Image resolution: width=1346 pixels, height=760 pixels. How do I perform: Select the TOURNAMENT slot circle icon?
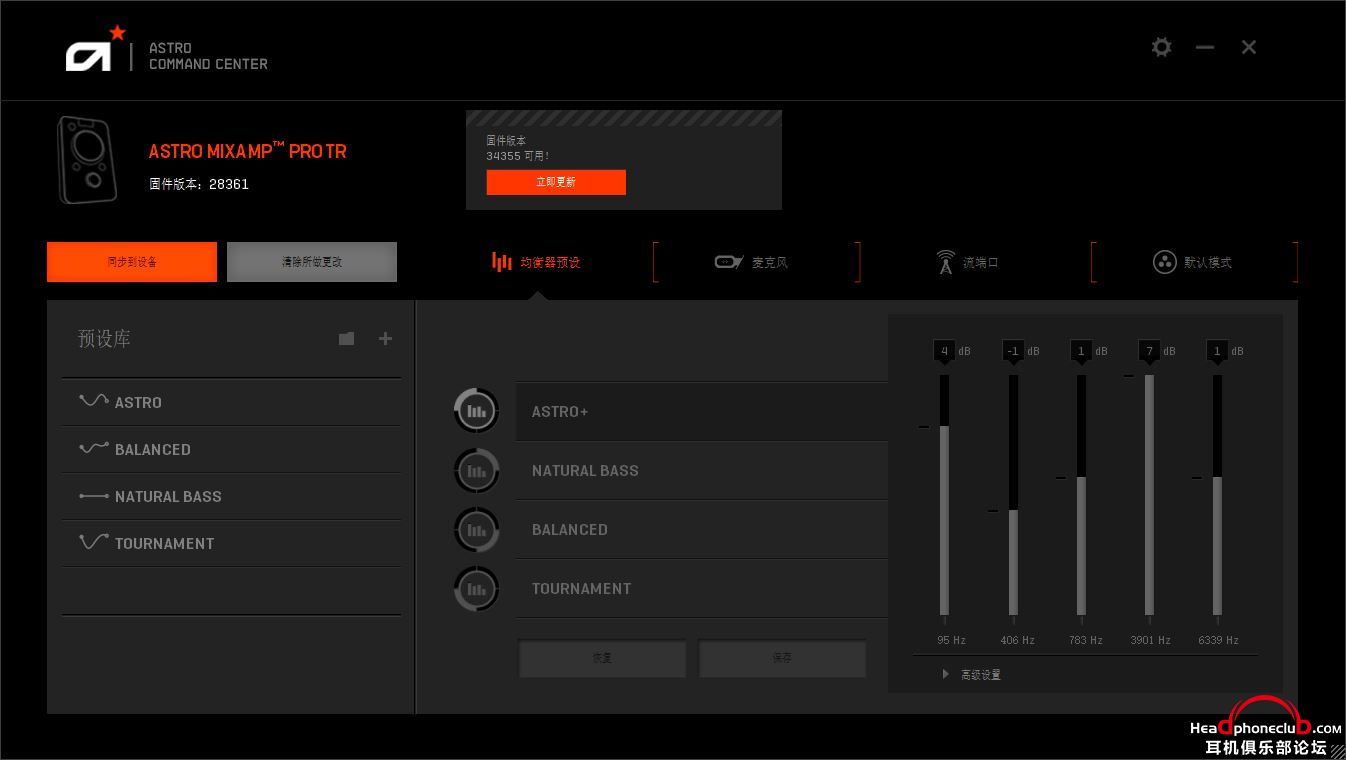pyautogui.click(x=476, y=588)
